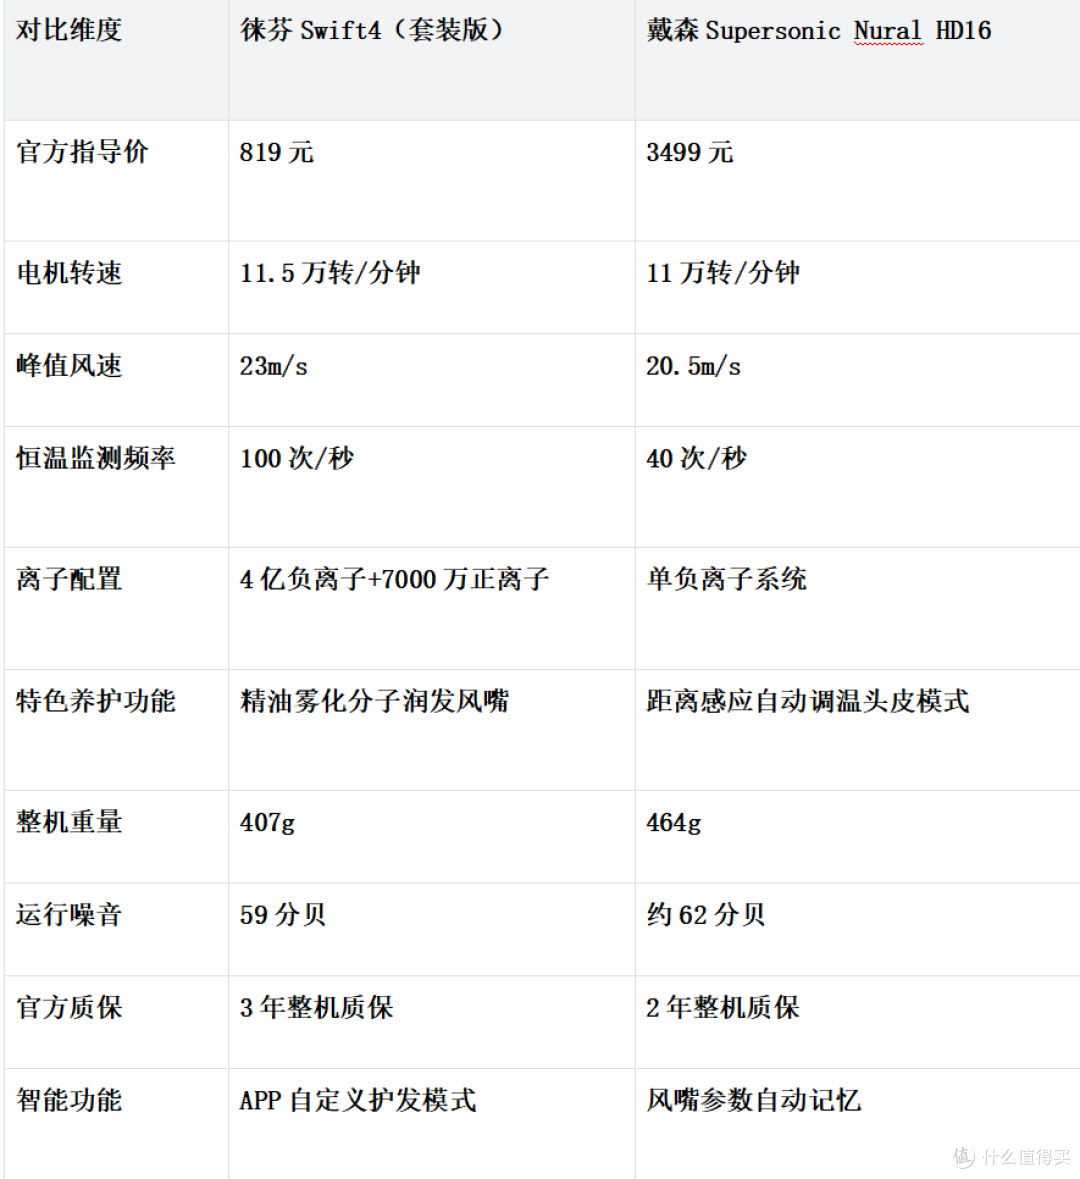Click the row label '运行噪音'

(68, 914)
